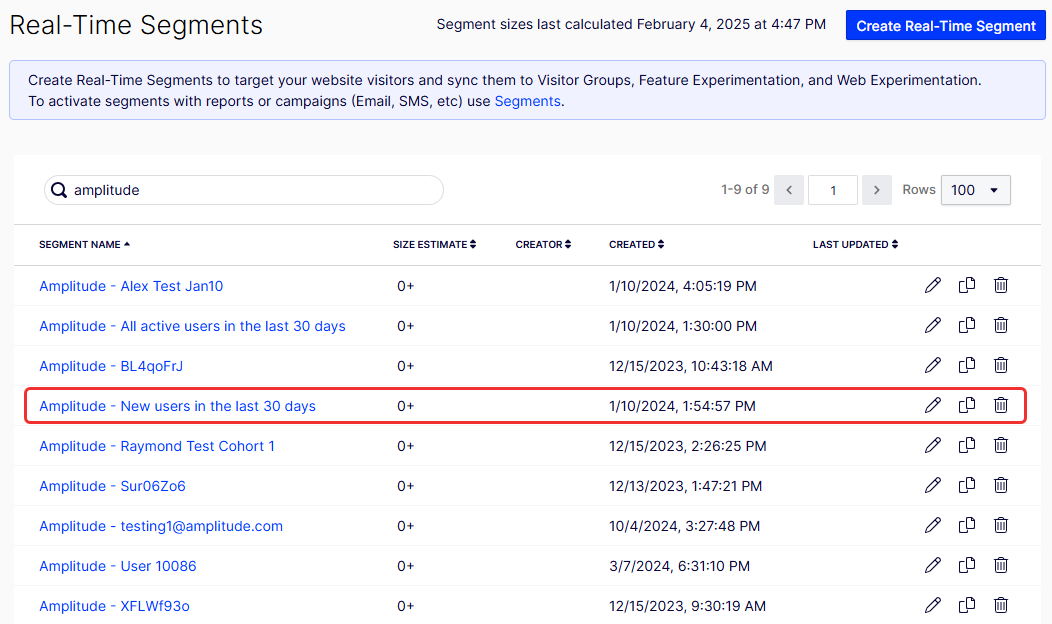Open Amplitude - testing1@amplitude.com link
Image resolution: width=1052 pixels, height=624 pixels.
pos(161,526)
